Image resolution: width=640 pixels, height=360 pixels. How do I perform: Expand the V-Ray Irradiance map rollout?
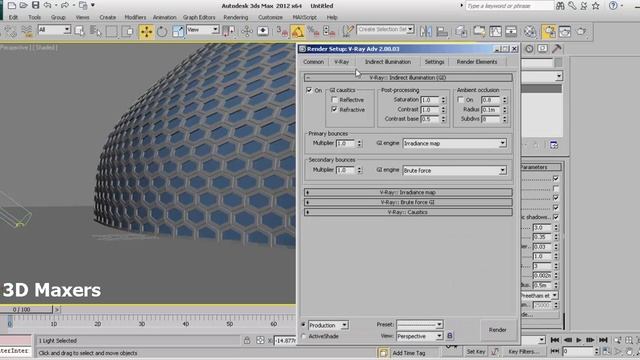tap(408, 192)
